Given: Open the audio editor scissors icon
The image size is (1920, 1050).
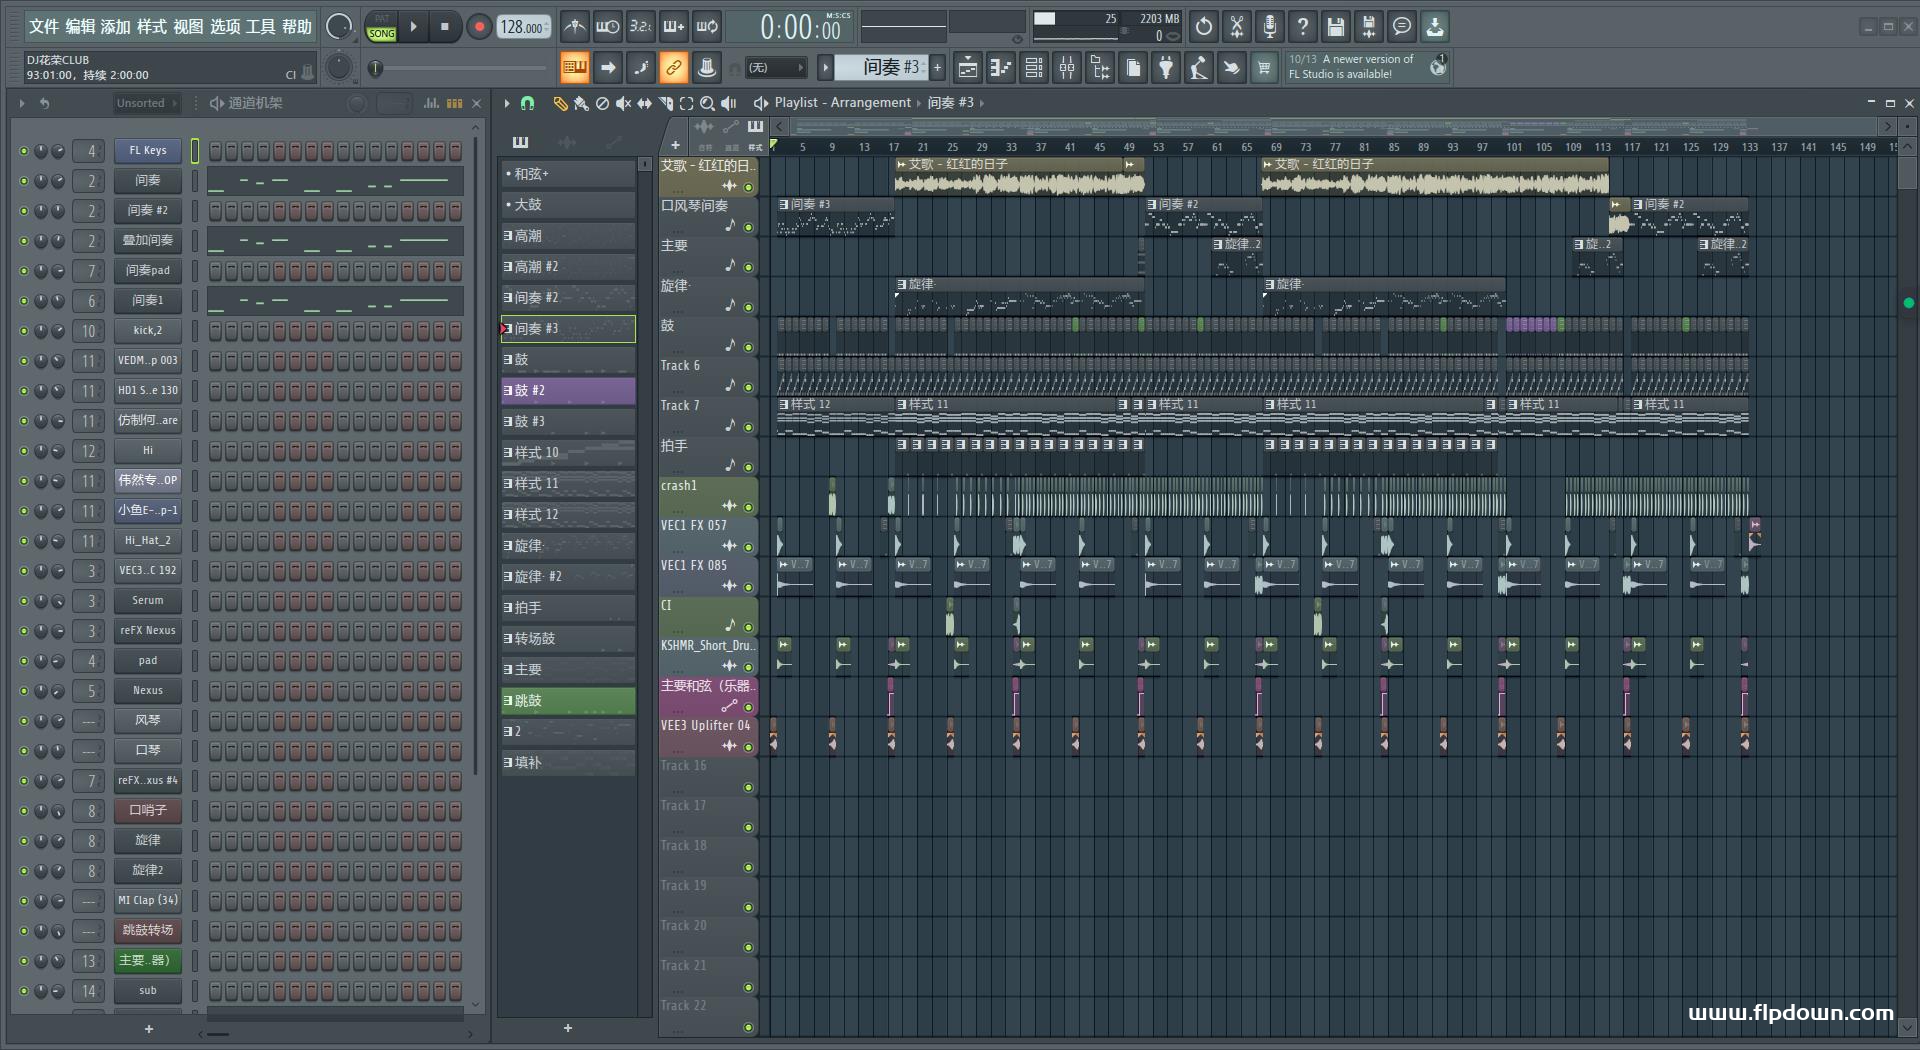Looking at the screenshot, I should pos(1237,27).
